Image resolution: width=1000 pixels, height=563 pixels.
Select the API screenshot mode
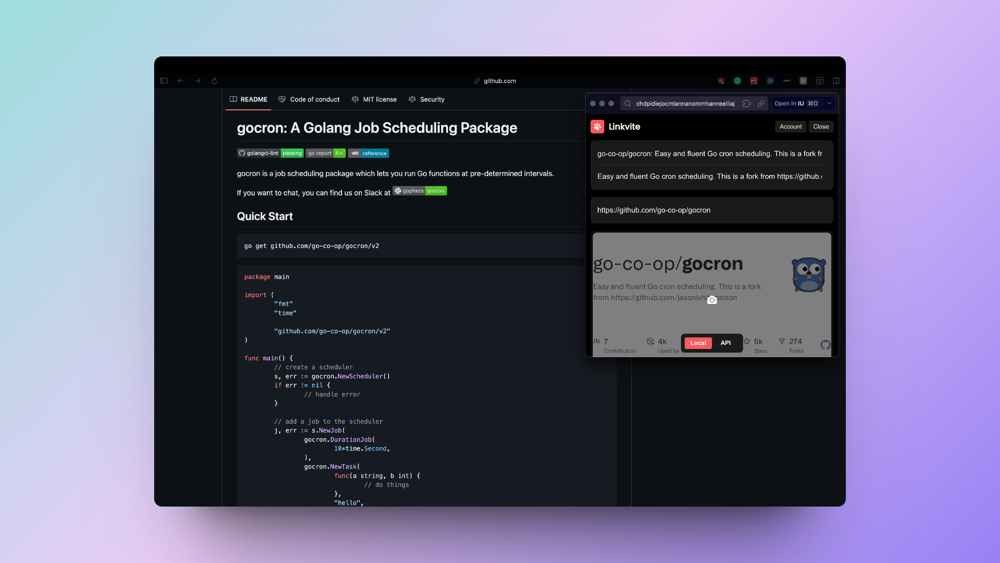[726, 343]
